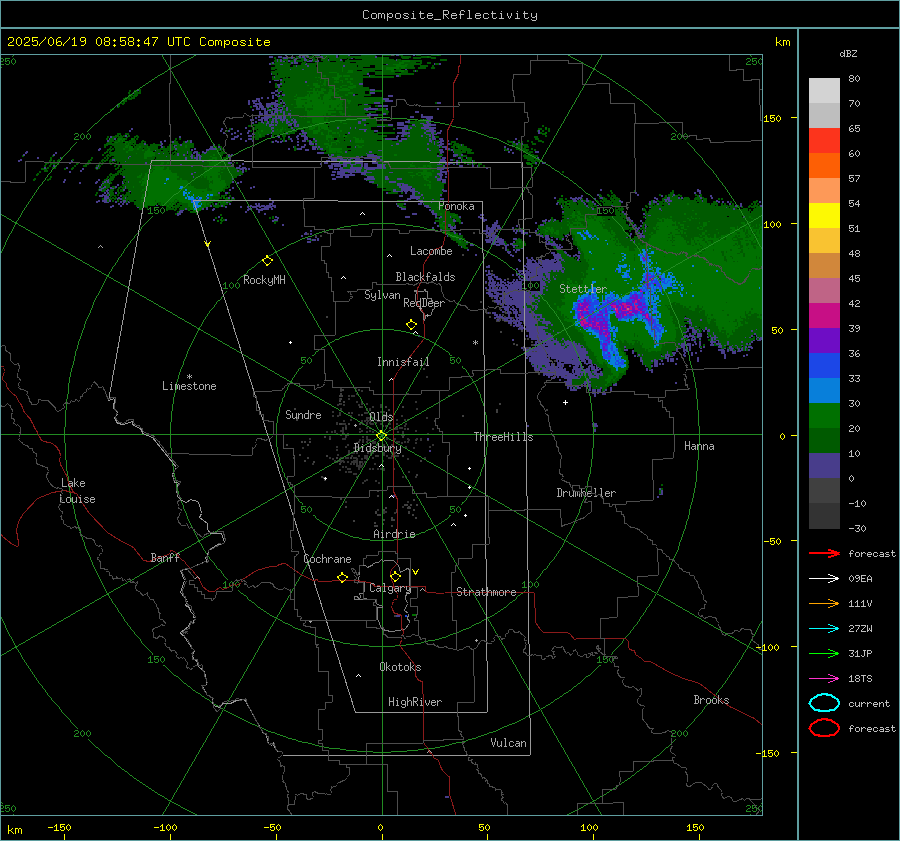Click the yellow diamond marker near RockyMH
The height and width of the screenshot is (841, 900).
pyautogui.click(x=267, y=261)
